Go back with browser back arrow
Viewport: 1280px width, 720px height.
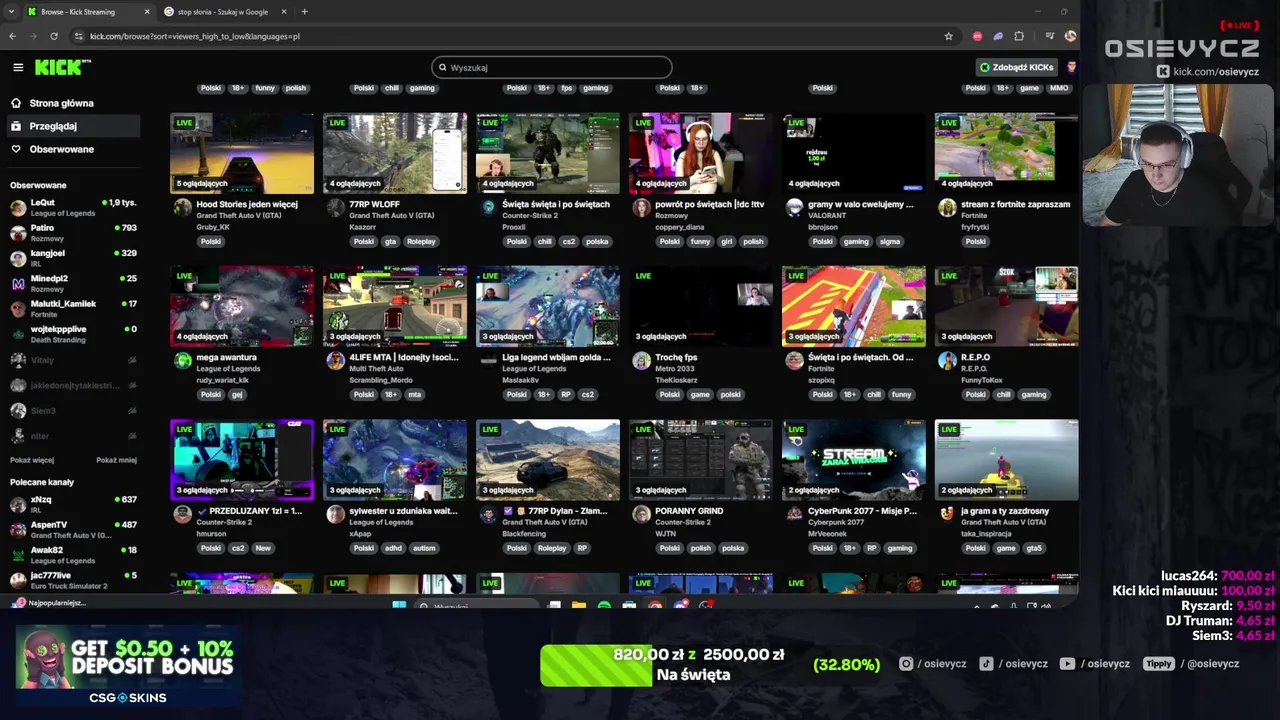[12, 36]
